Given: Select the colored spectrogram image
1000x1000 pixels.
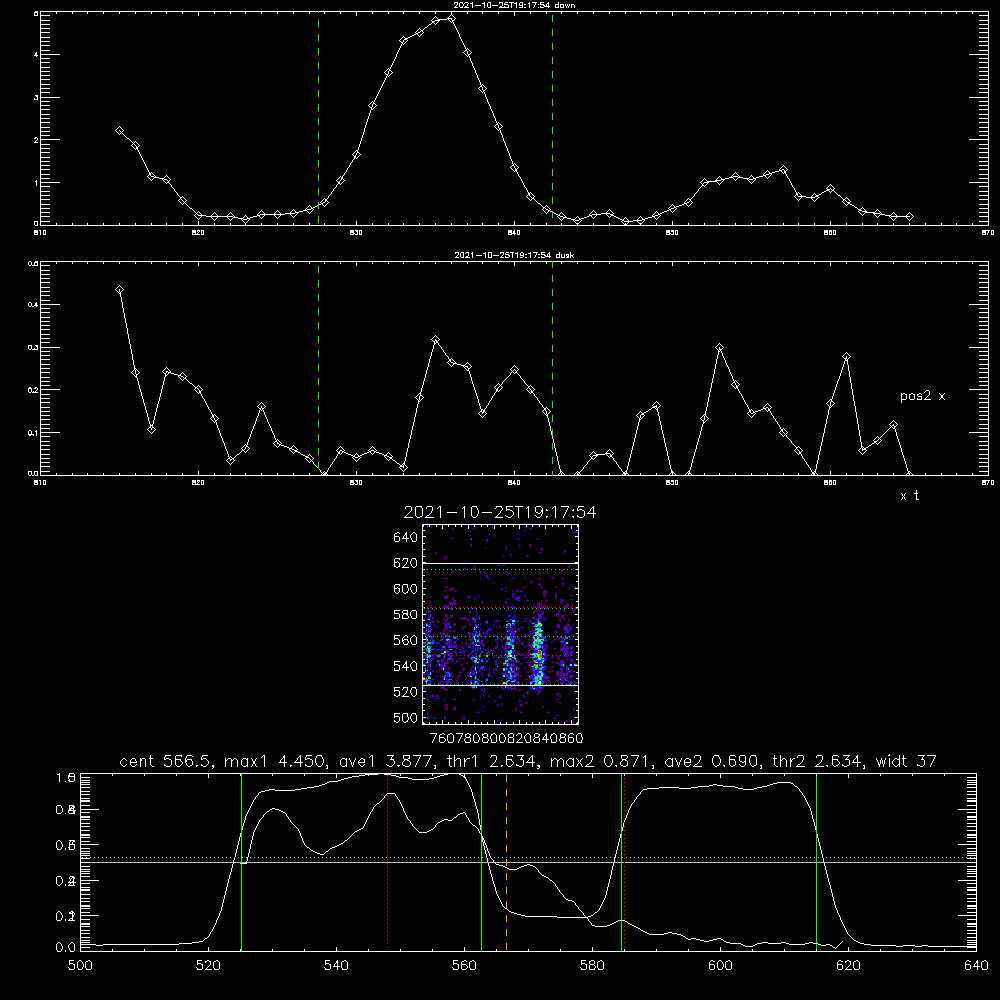Looking at the screenshot, I should (501, 624).
